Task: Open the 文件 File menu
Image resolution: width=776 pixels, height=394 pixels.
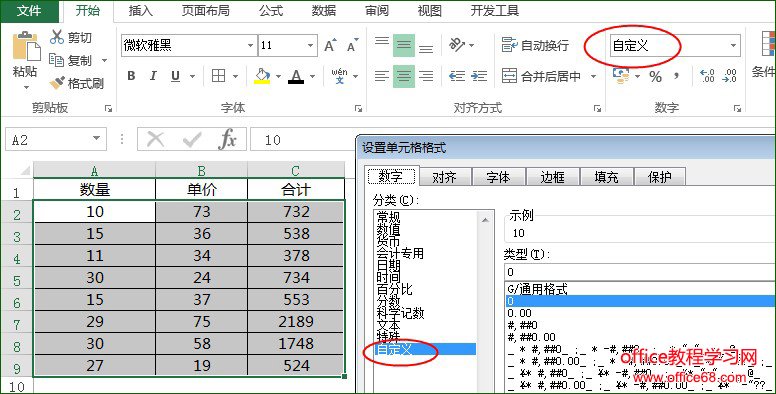Action: coord(29,10)
